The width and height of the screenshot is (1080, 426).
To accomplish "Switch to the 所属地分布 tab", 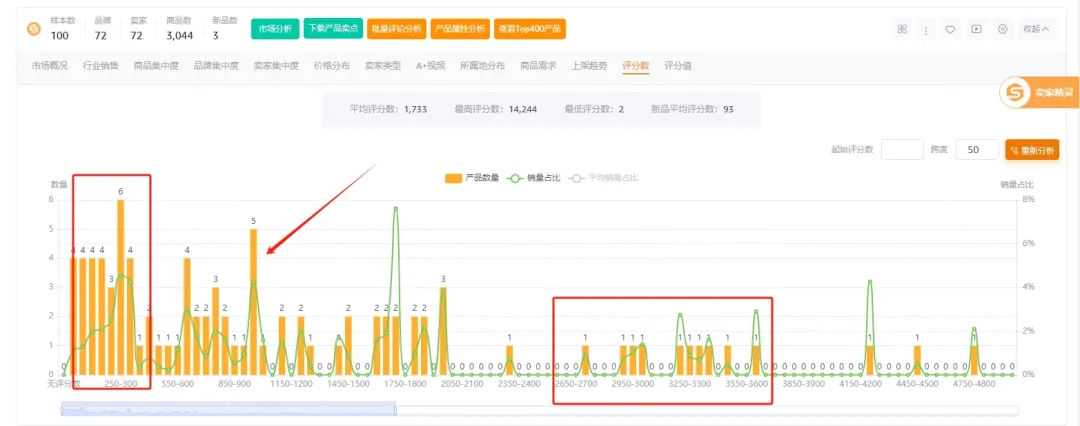I will (x=482, y=66).
